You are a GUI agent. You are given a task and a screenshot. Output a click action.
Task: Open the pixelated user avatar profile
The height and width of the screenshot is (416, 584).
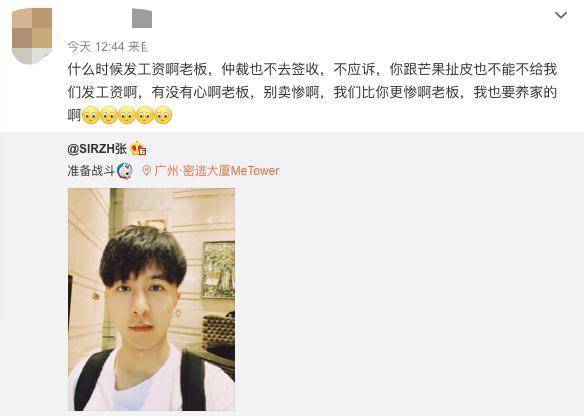click(x=32, y=36)
